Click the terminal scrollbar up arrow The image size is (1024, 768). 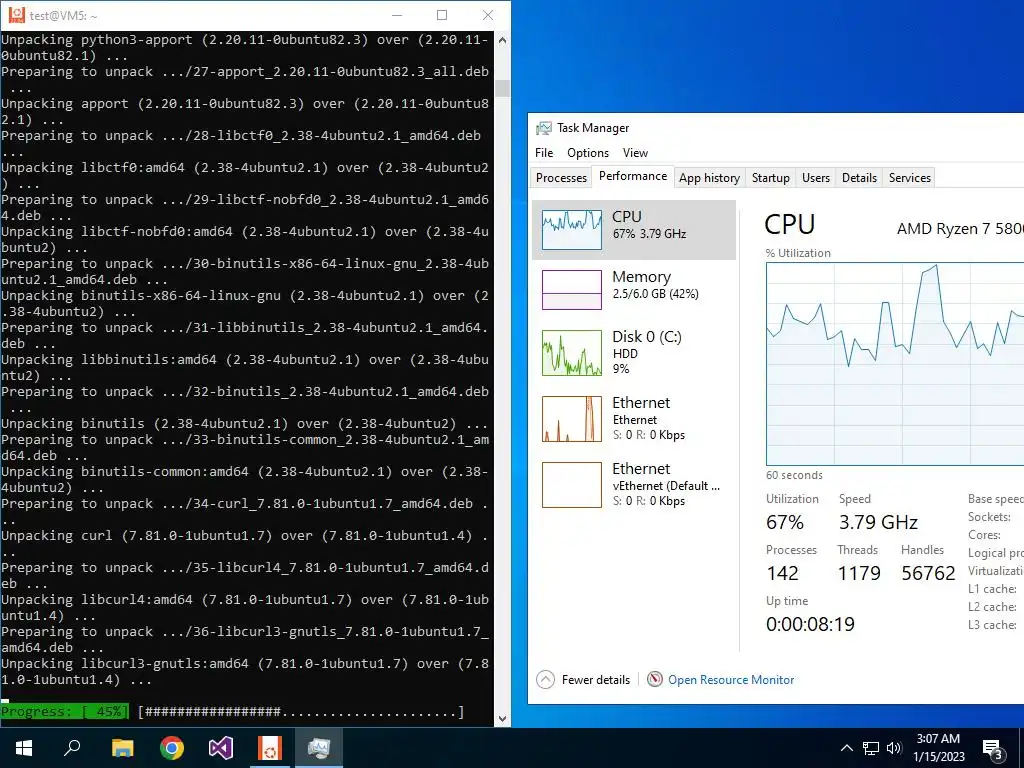502,40
